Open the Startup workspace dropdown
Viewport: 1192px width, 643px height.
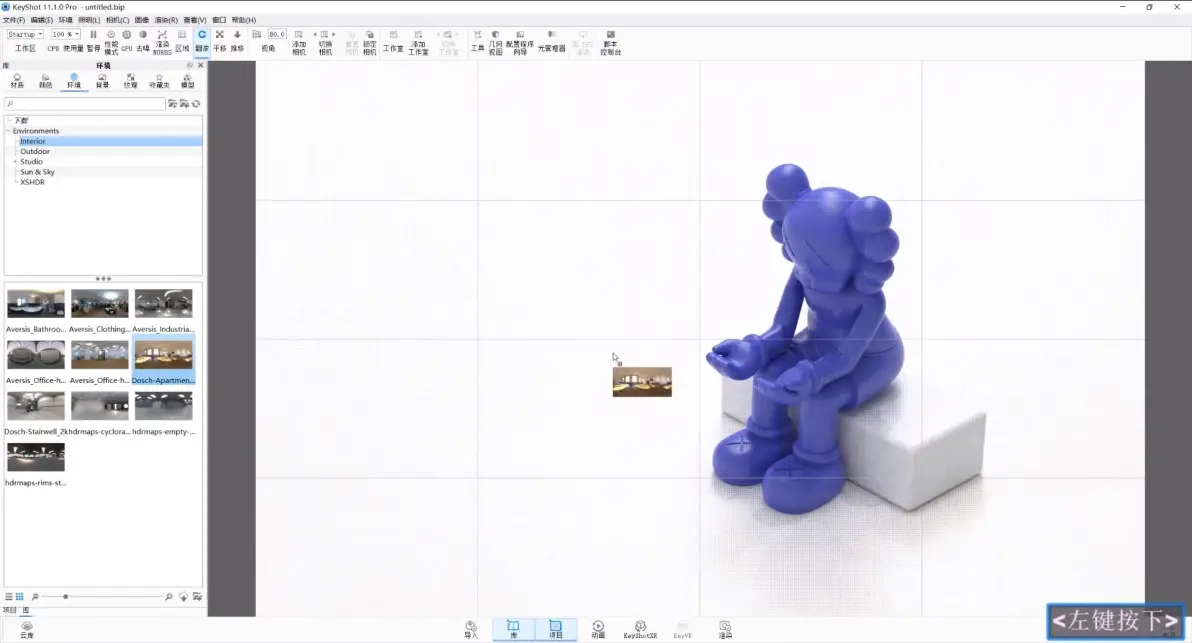[25, 34]
